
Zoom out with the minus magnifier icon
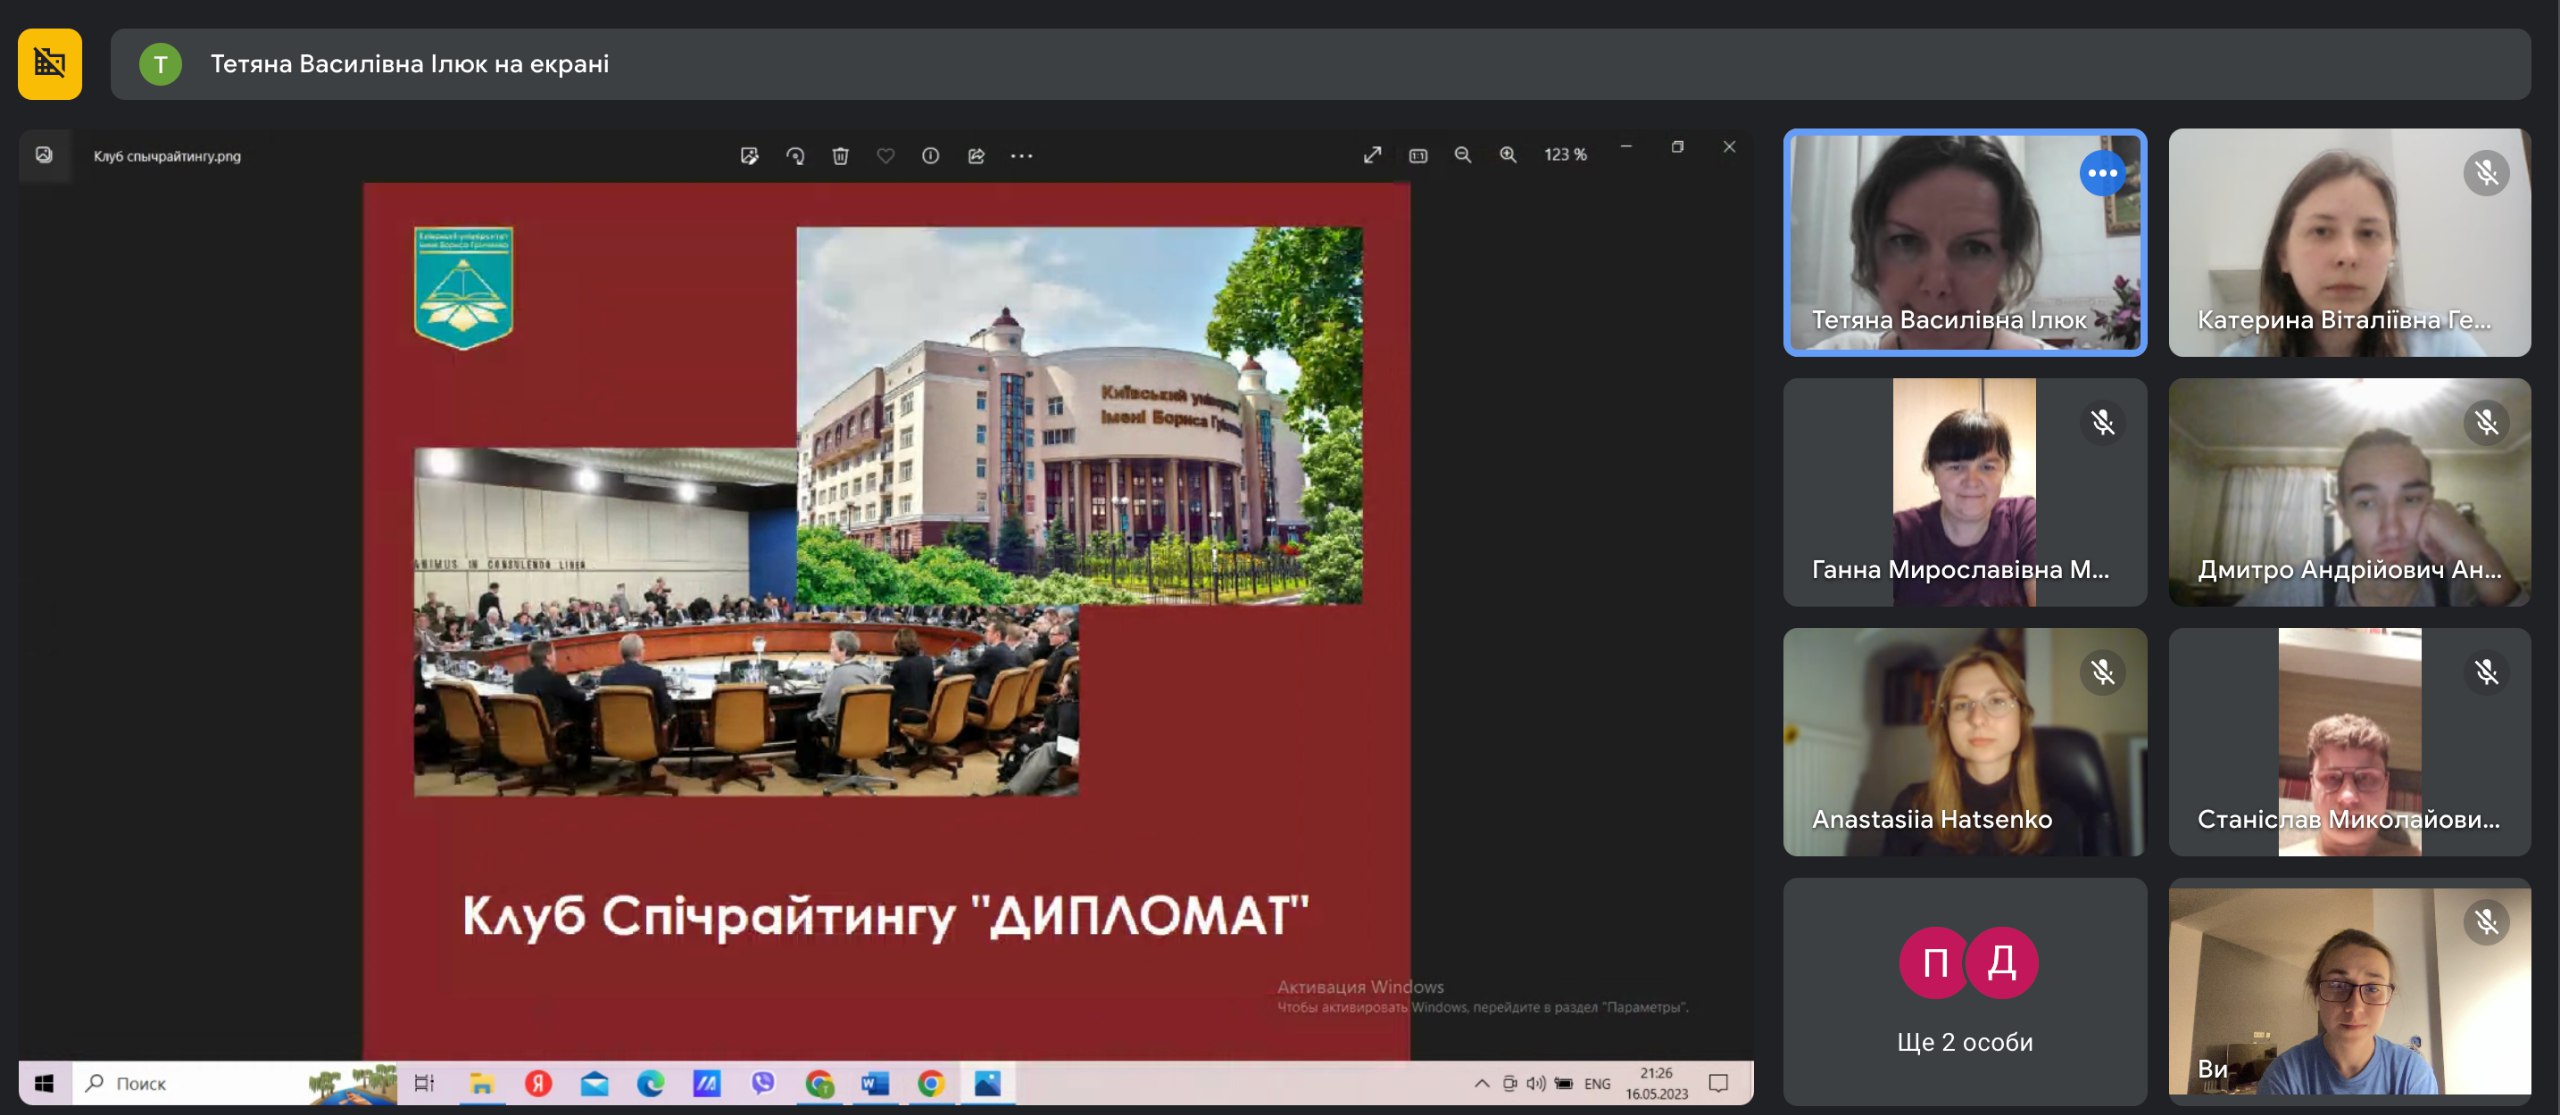coord(1462,155)
